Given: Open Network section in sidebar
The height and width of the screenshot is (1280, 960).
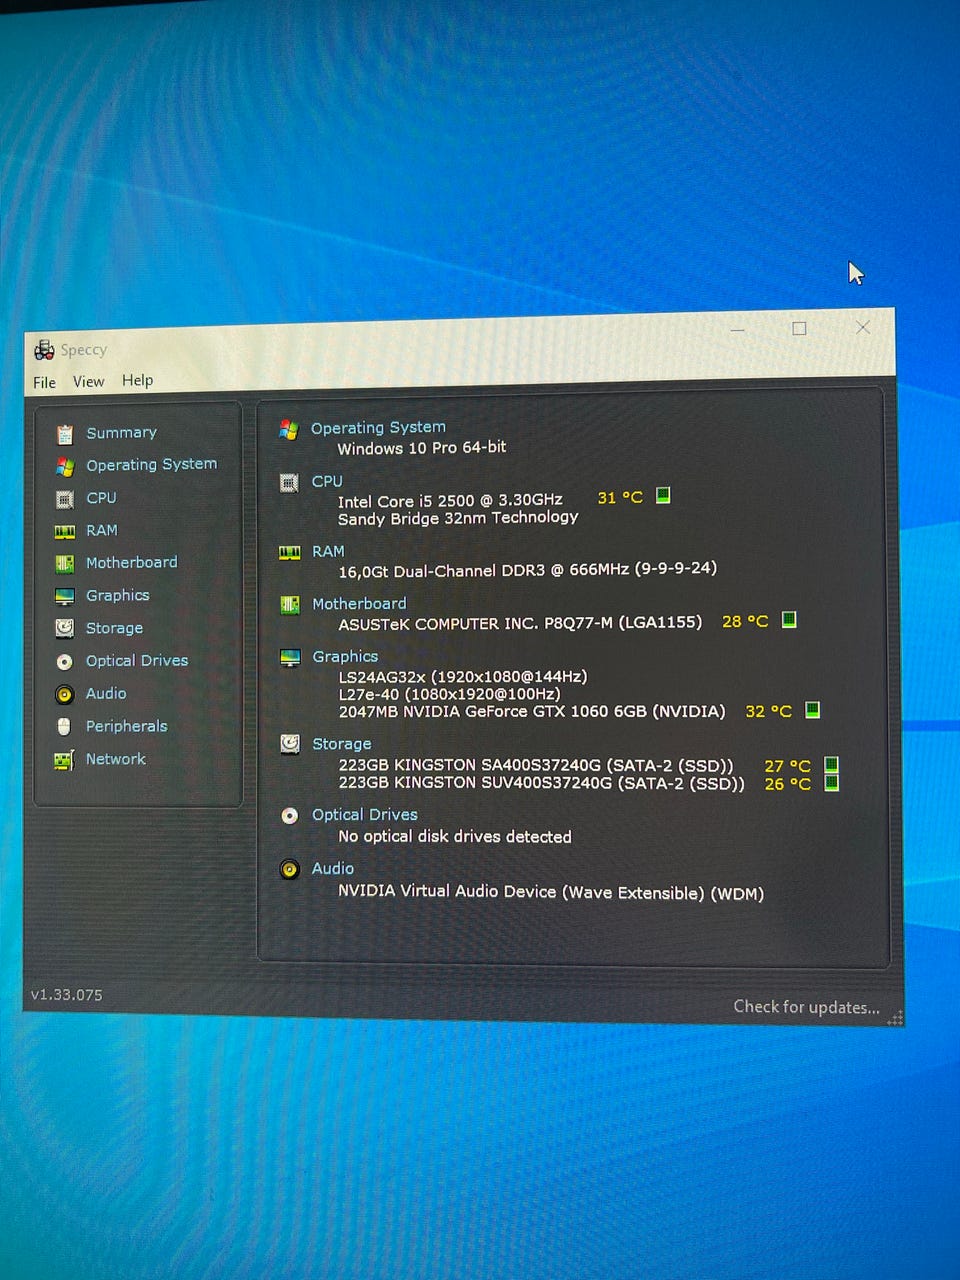Looking at the screenshot, I should click(x=115, y=759).
